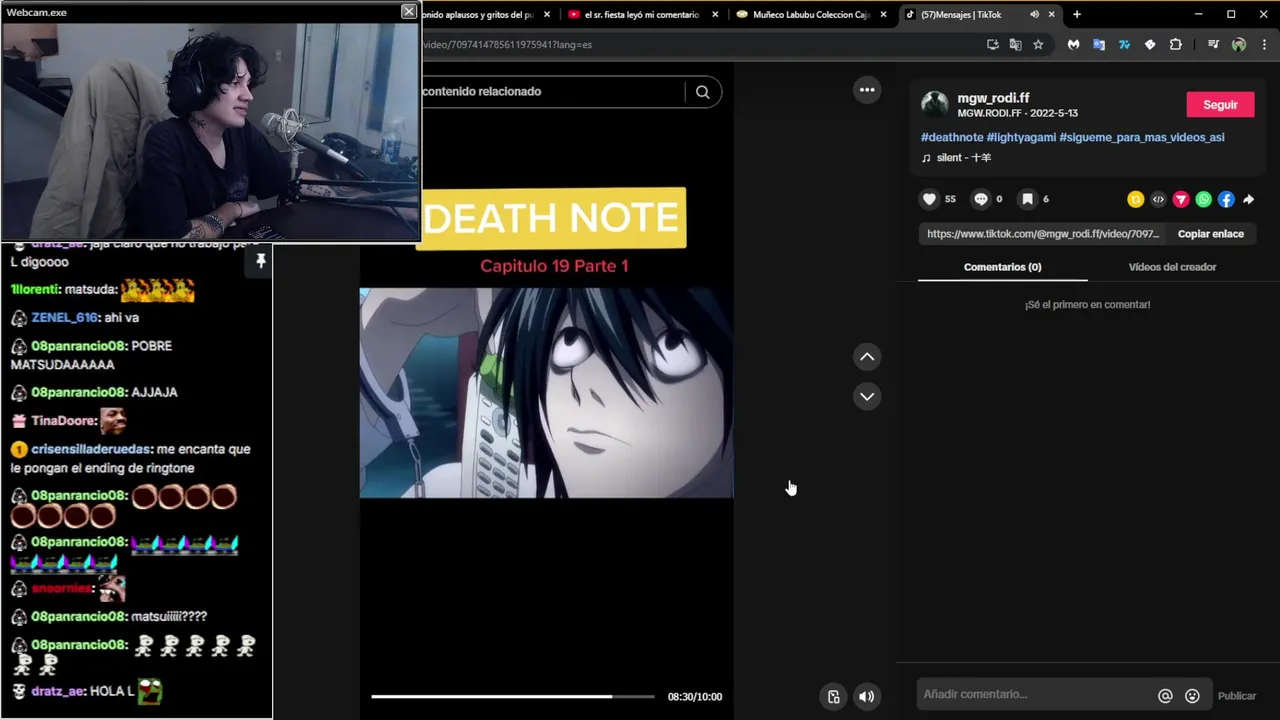1280x720 pixels.
Task: Open more share options arrow
Action: click(x=1248, y=199)
